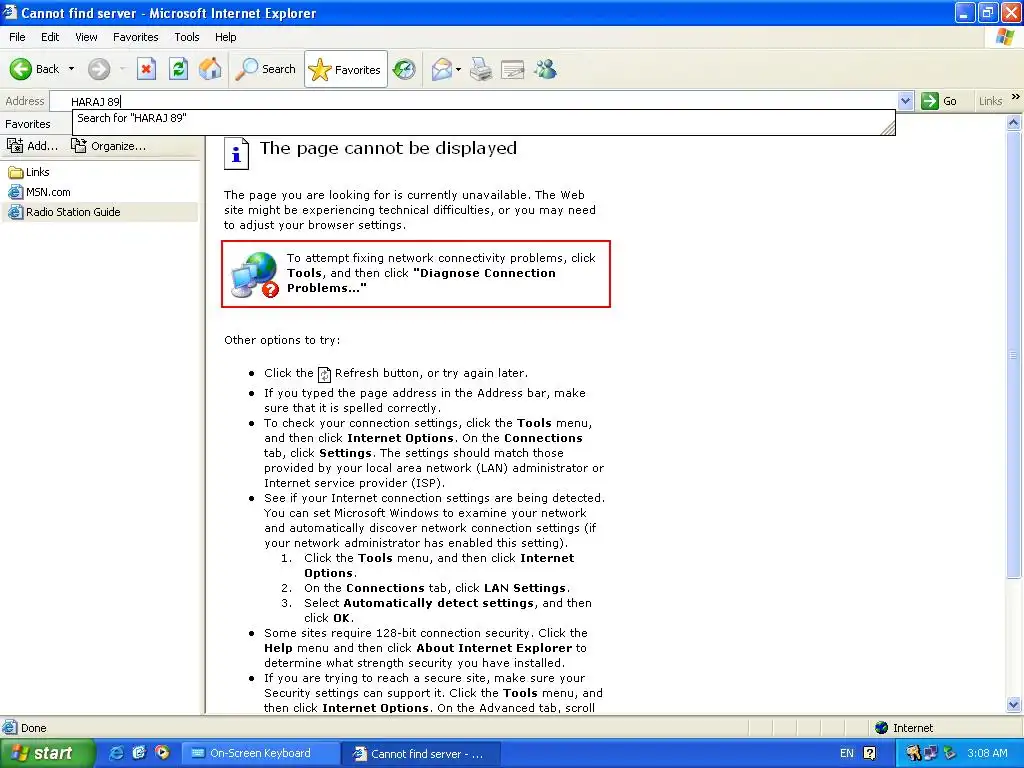
Task: Click the scroll down arrow of the page
Action: coord(1014,704)
